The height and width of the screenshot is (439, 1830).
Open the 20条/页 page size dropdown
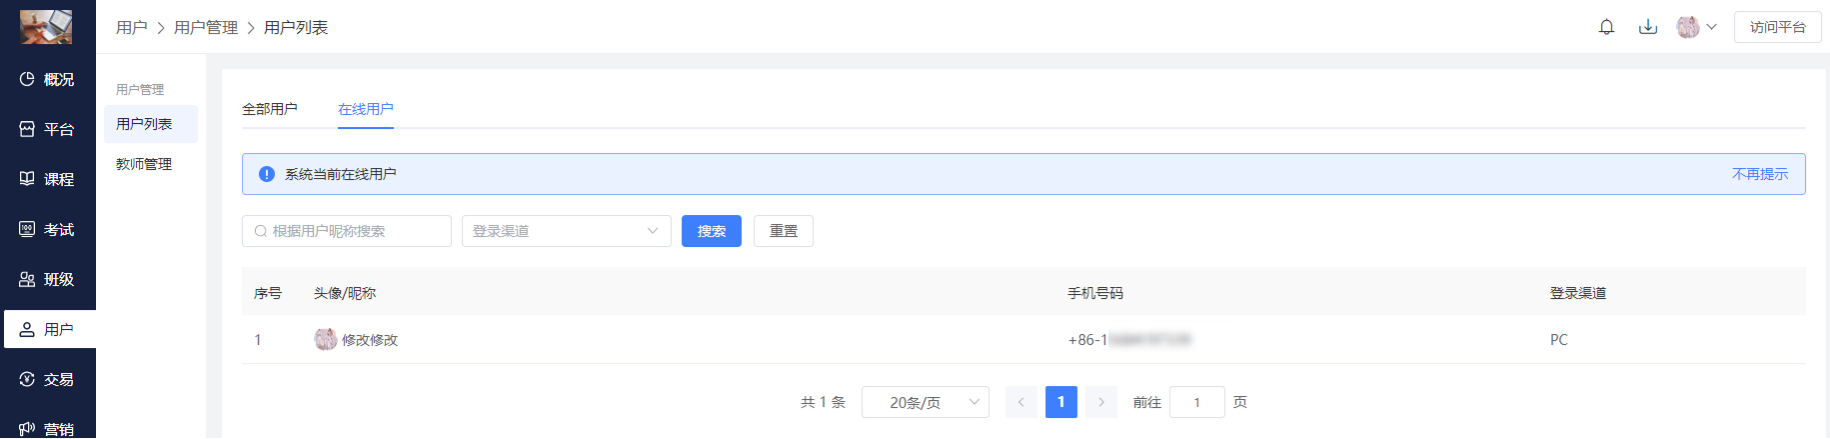[x=925, y=402]
